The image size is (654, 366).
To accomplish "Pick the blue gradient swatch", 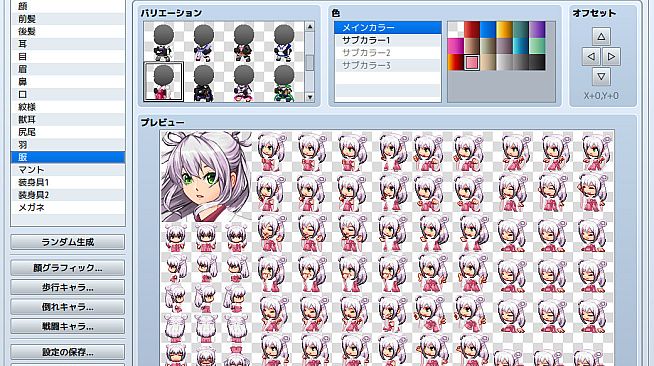I will pyautogui.click(x=488, y=30).
